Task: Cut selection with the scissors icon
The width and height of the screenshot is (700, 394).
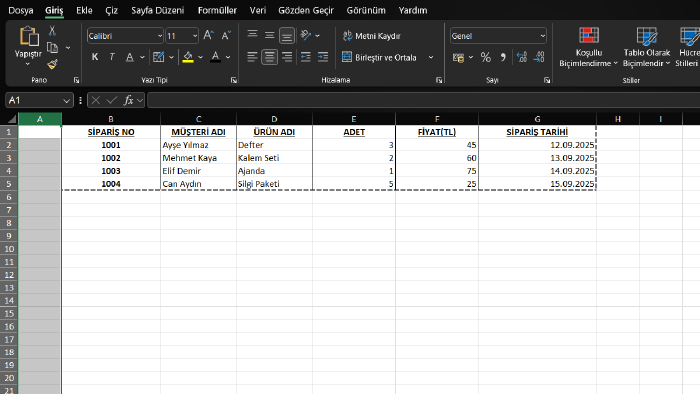Action: coord(52,31)
